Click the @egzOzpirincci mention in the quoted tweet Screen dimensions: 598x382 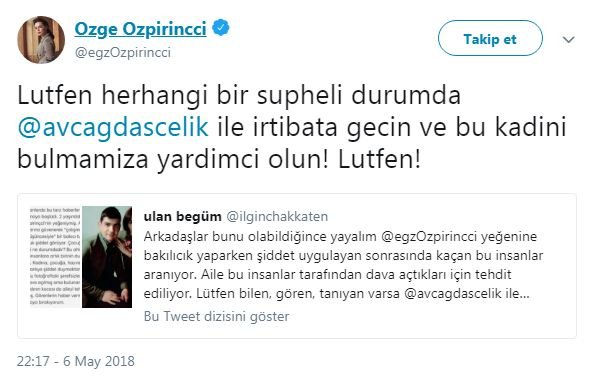(429, 237)
